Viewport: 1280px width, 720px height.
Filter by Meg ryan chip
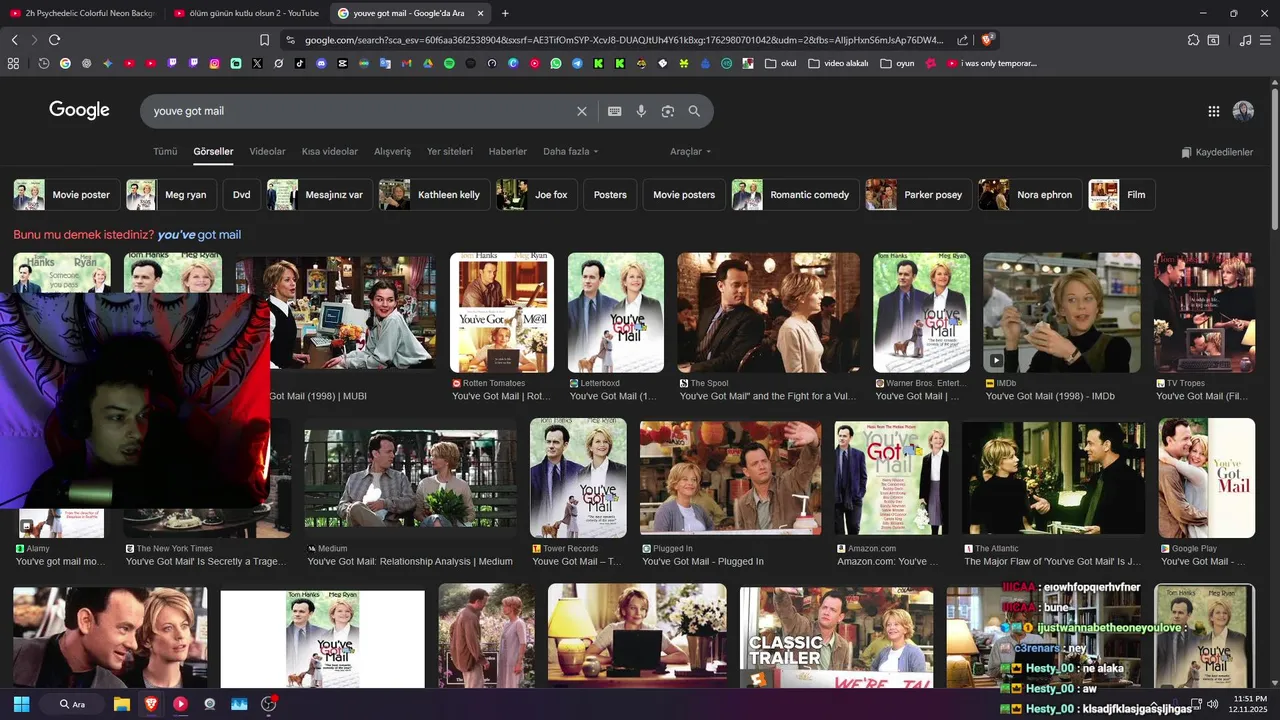(x=171, y=195)
